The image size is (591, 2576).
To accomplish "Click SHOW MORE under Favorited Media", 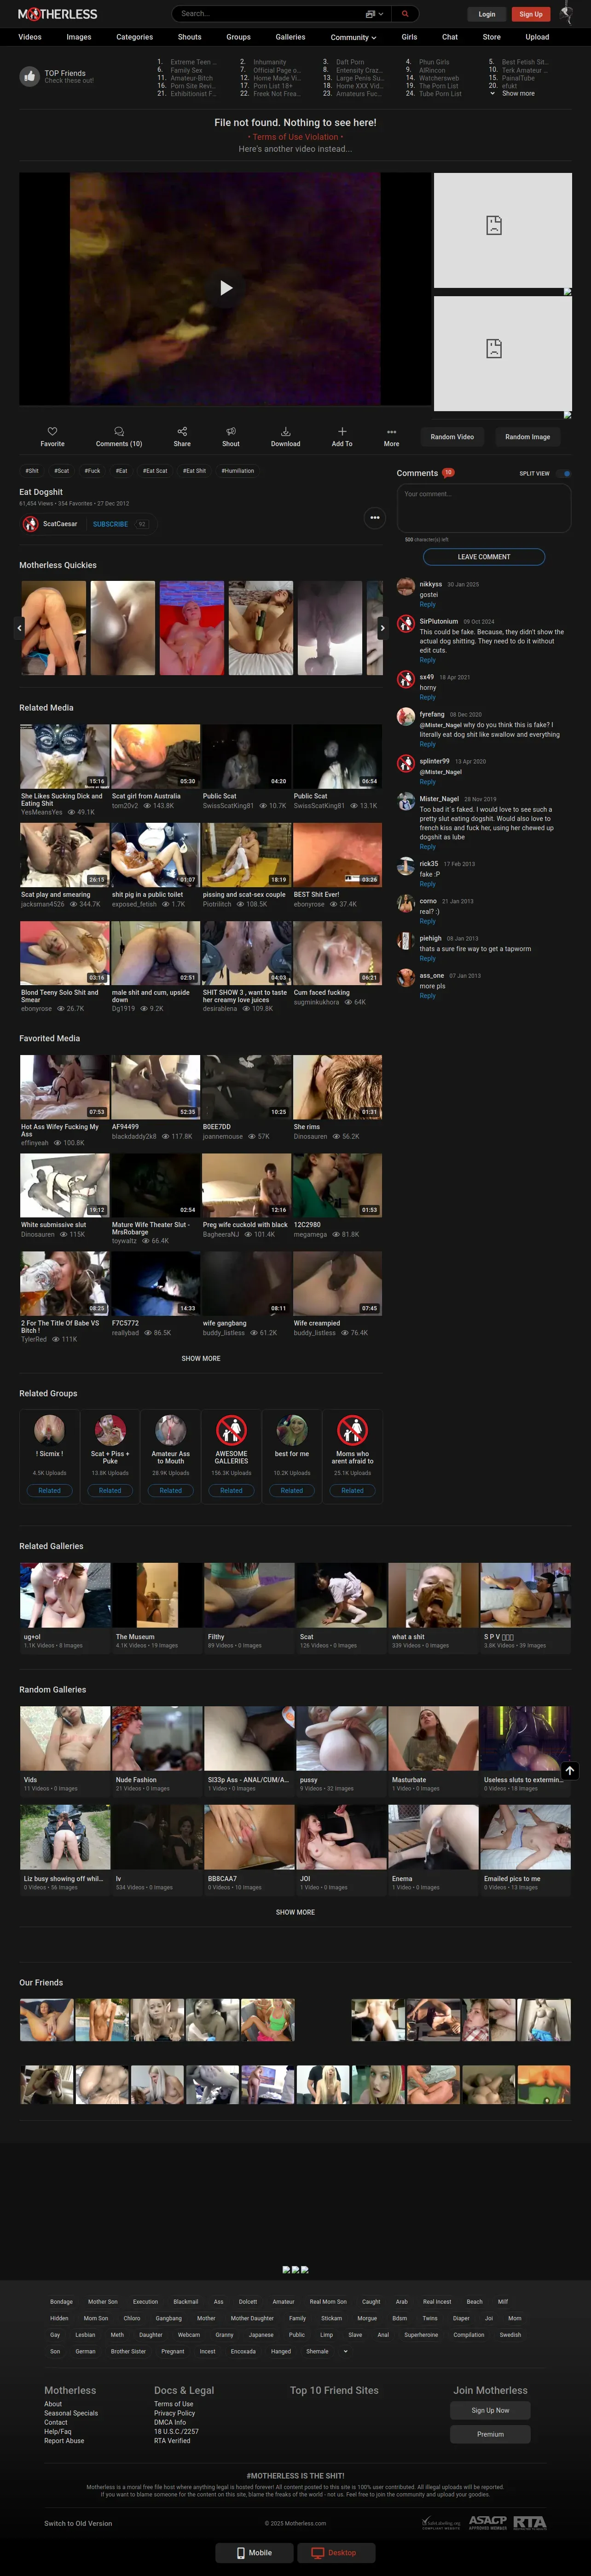I will click(201, 1359).
